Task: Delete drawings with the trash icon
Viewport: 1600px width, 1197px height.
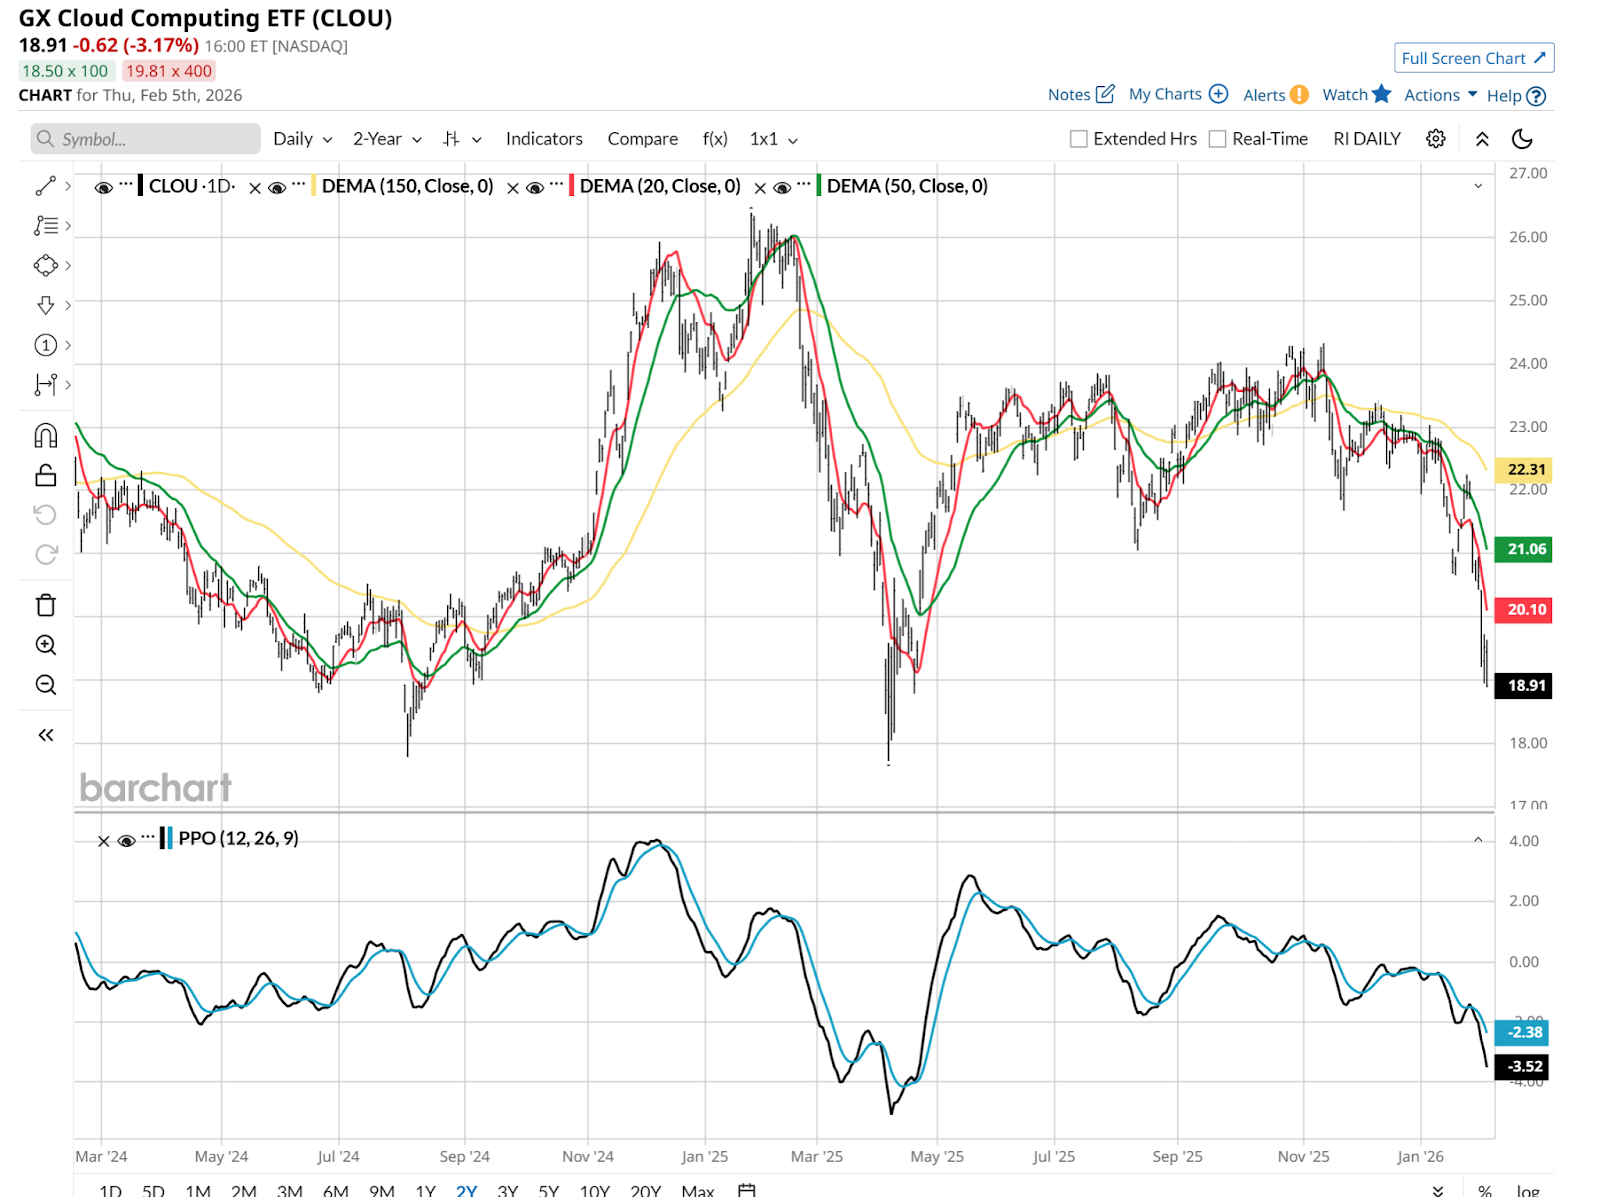Action: 46,605
